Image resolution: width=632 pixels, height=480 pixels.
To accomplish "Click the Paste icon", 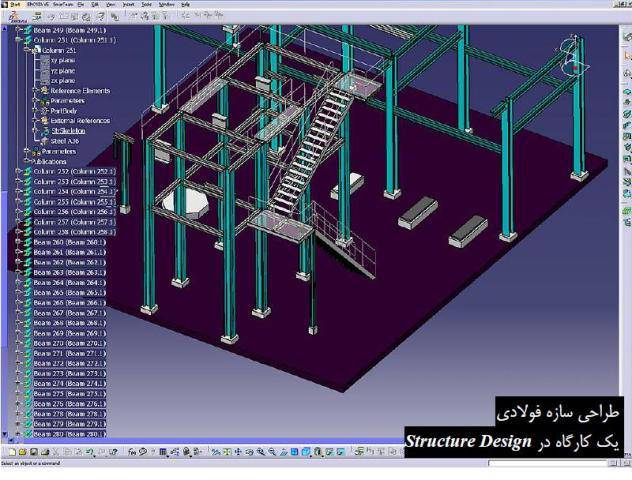I will click(x=79, y=452).
